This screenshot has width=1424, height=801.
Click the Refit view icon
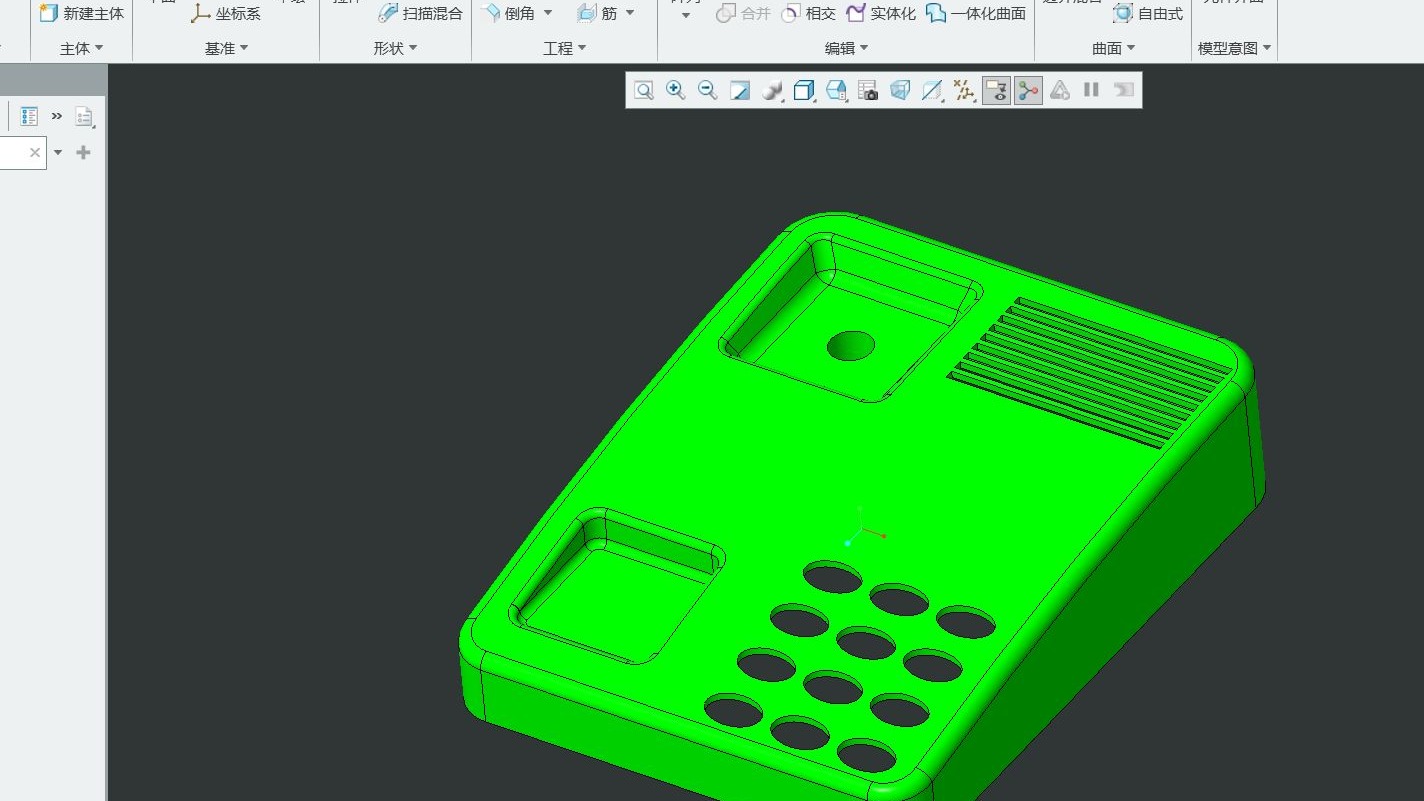tap(644, 91)
